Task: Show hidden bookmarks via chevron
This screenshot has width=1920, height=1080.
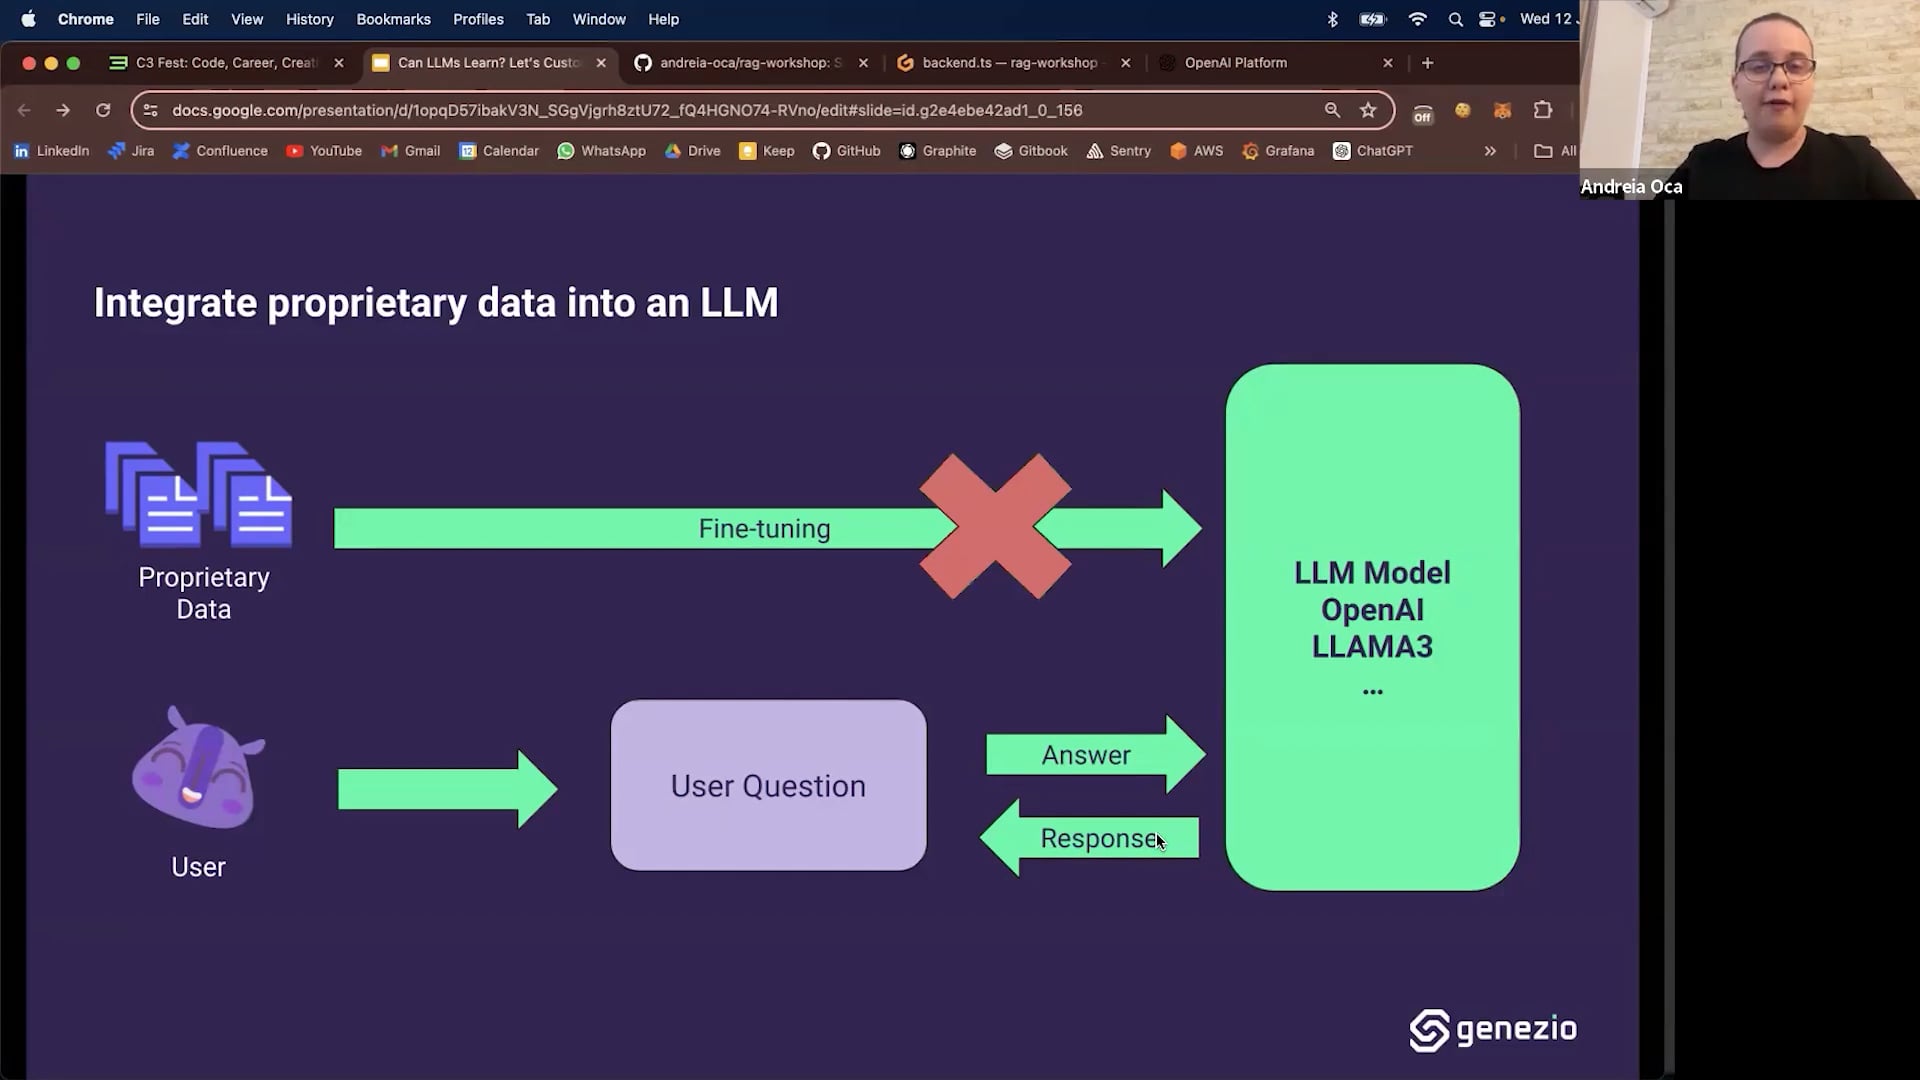Action: [x=1490, y=151]
